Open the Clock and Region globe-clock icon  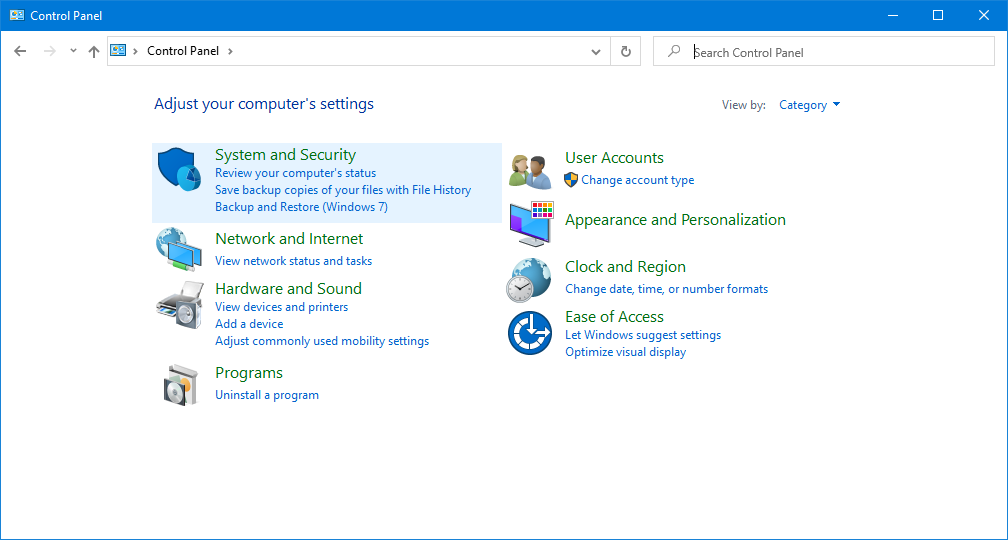[528, 280]
